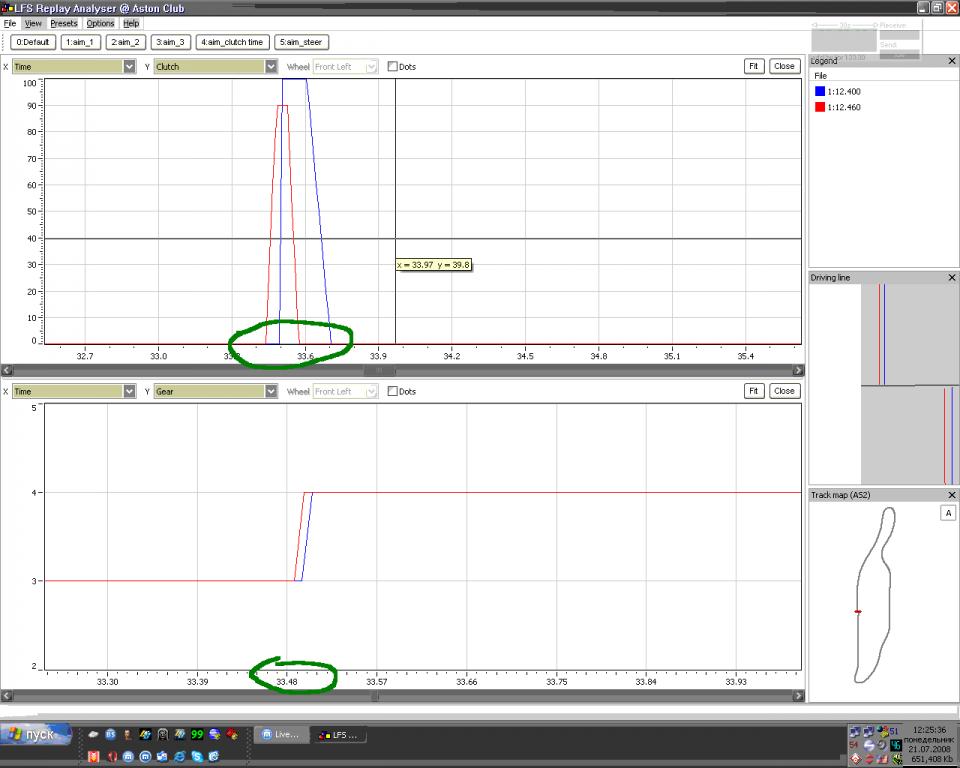Close the Gear graph
The width and height of the screenshot is (960, 768).
784,391
